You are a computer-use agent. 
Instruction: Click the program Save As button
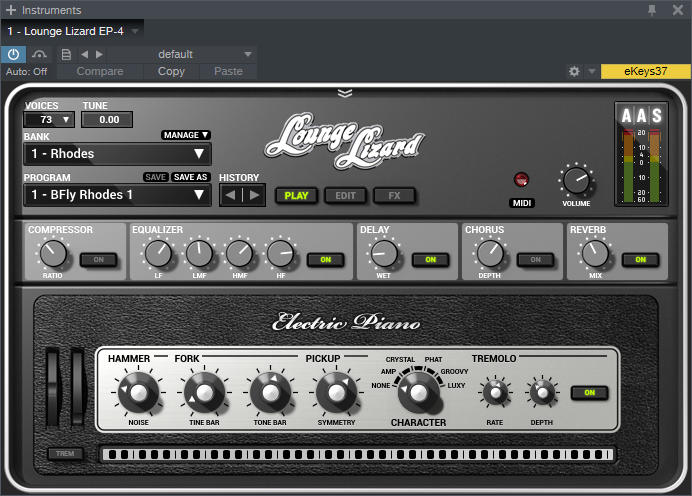pos(190,177)
